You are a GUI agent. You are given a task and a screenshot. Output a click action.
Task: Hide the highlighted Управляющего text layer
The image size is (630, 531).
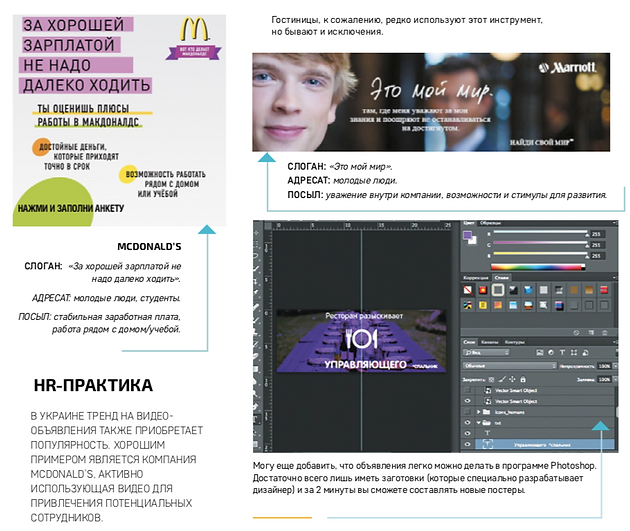pos(468,444)
